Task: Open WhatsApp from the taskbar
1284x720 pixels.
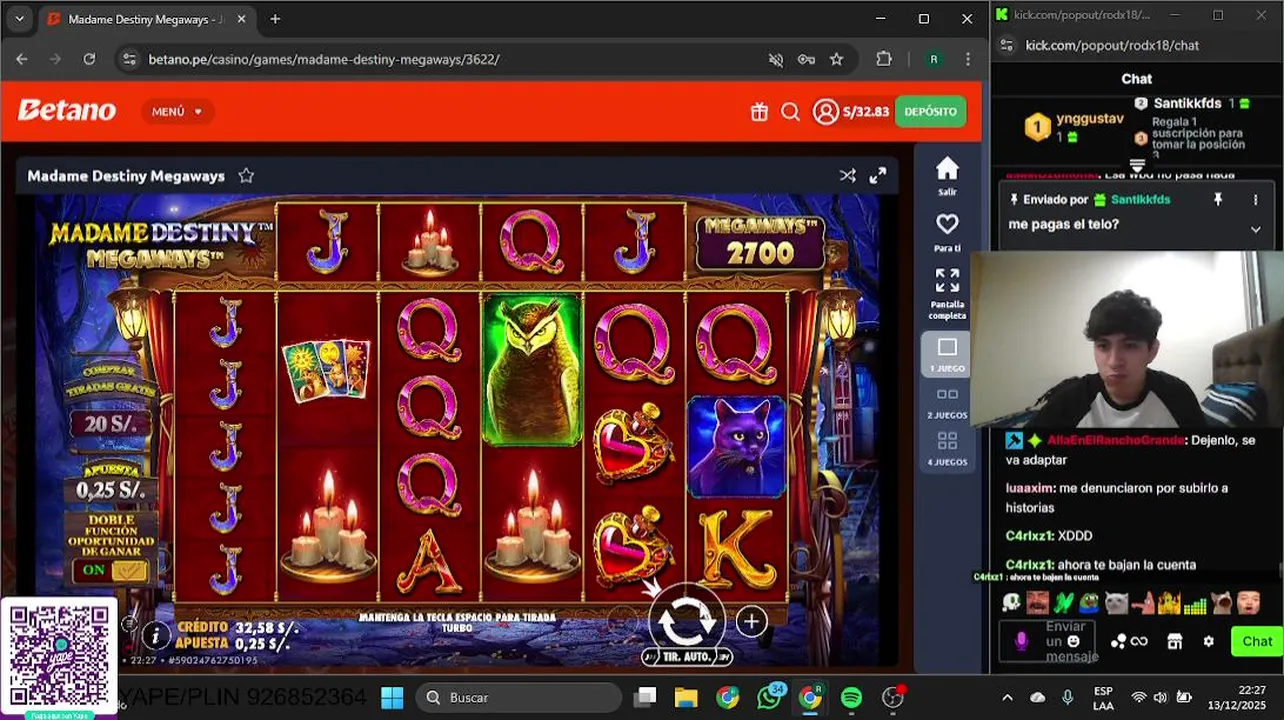Action: [769, 696]
